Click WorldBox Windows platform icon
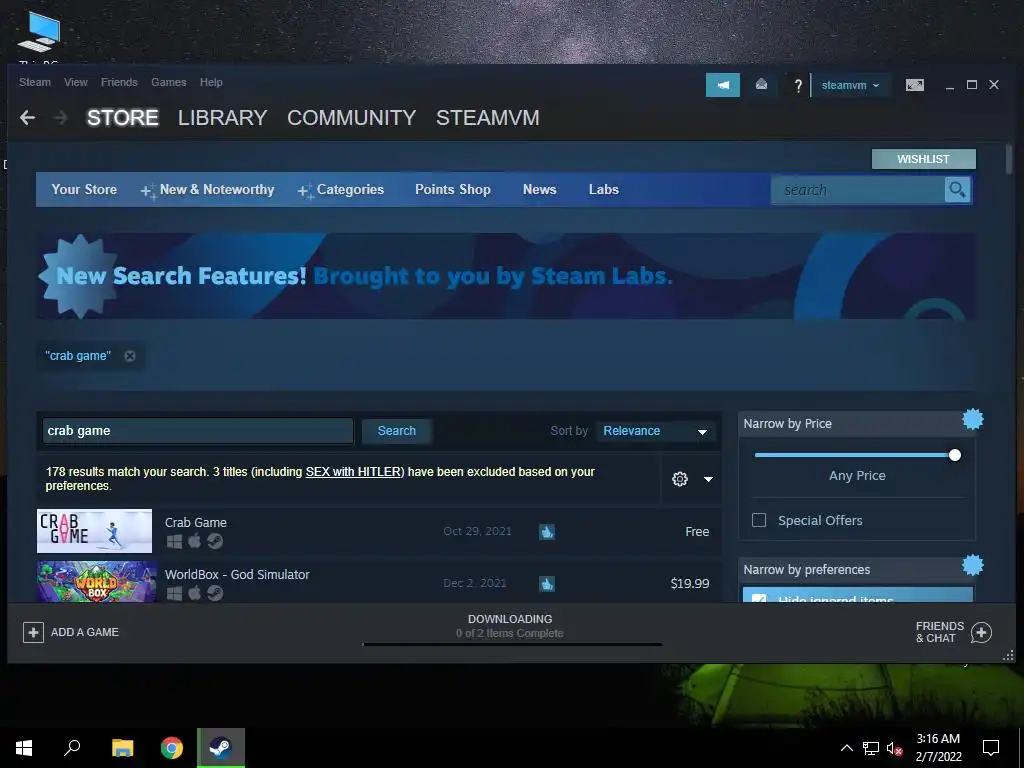 pyautogui.click(x=174, y=593)
